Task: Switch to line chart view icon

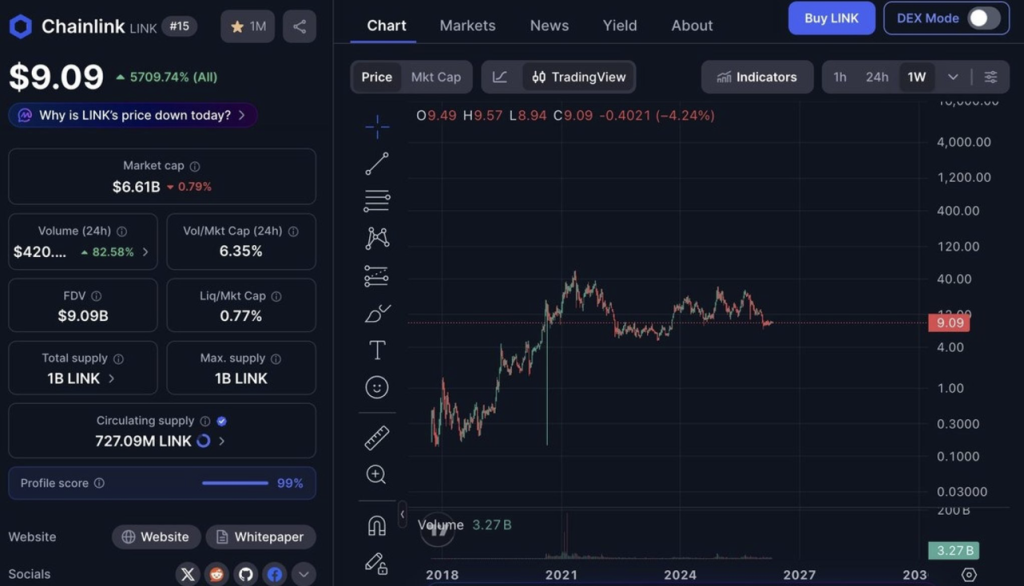Action: 500,77
